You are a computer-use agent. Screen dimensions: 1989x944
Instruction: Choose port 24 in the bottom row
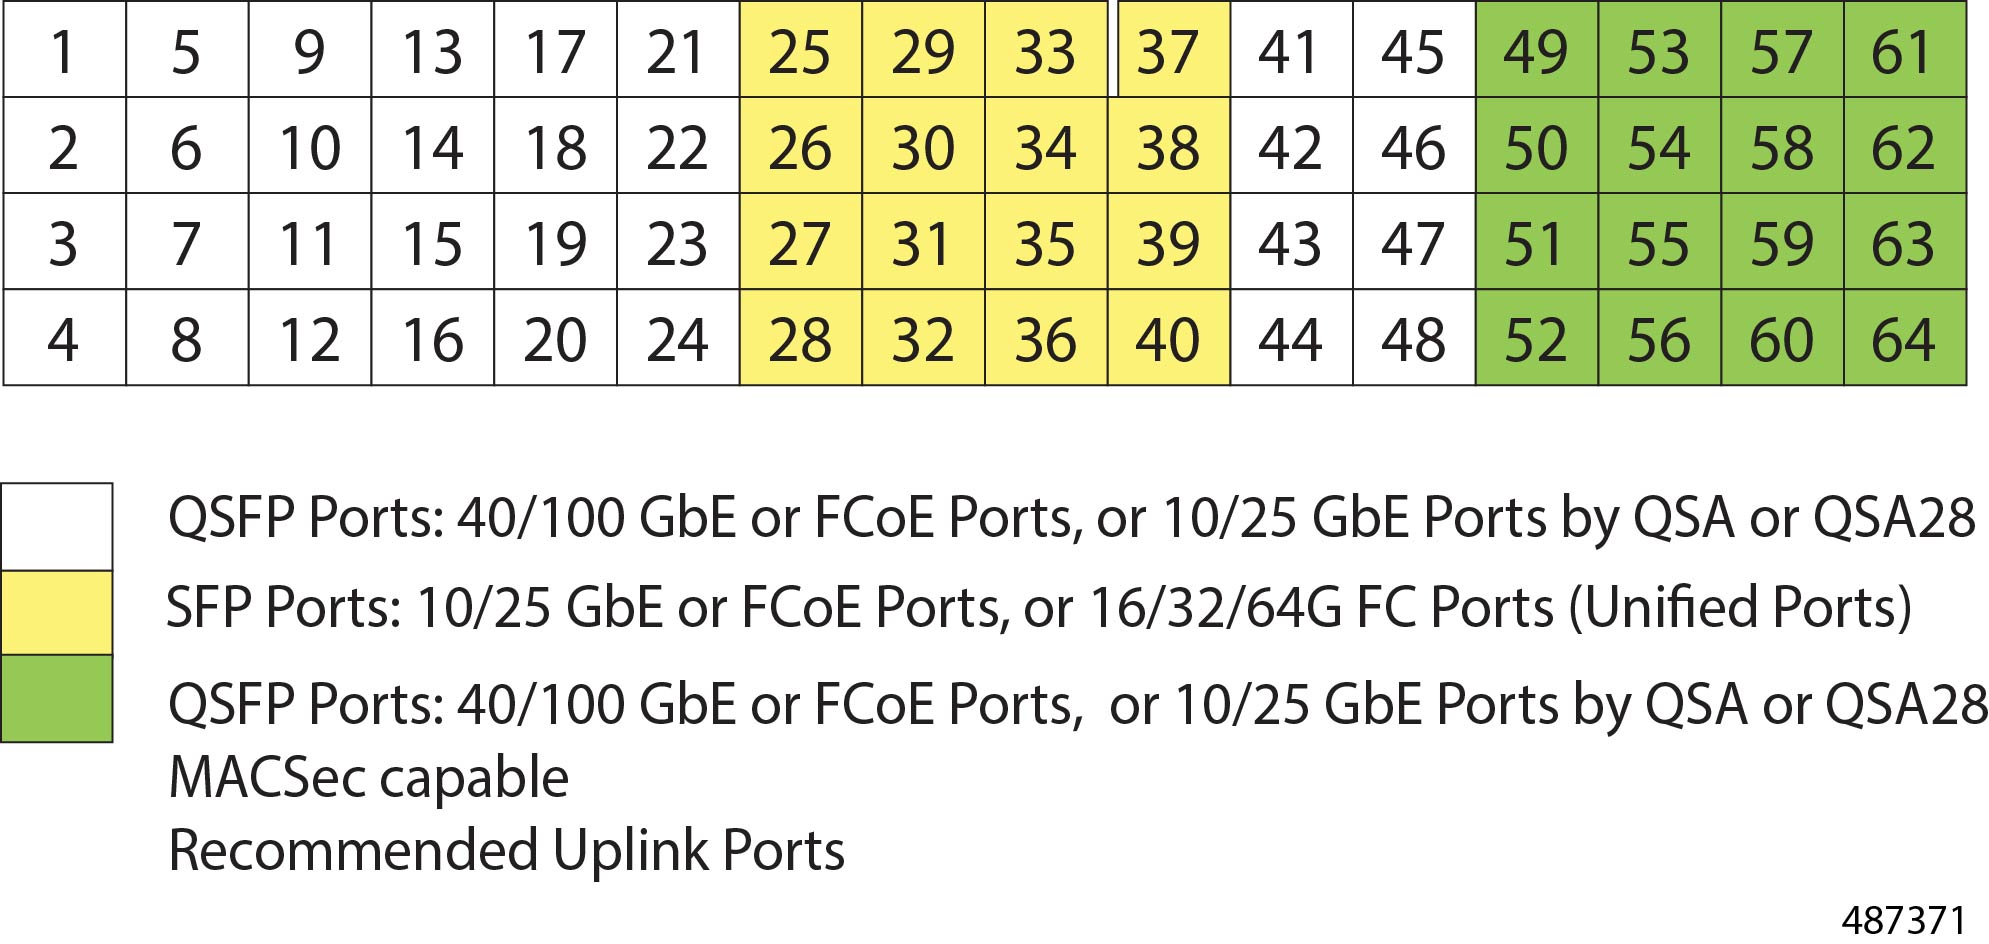coord(678,338)
